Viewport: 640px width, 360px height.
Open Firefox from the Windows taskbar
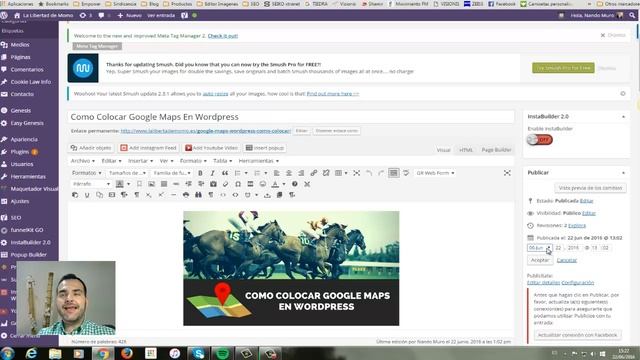(x=127, y=353)
